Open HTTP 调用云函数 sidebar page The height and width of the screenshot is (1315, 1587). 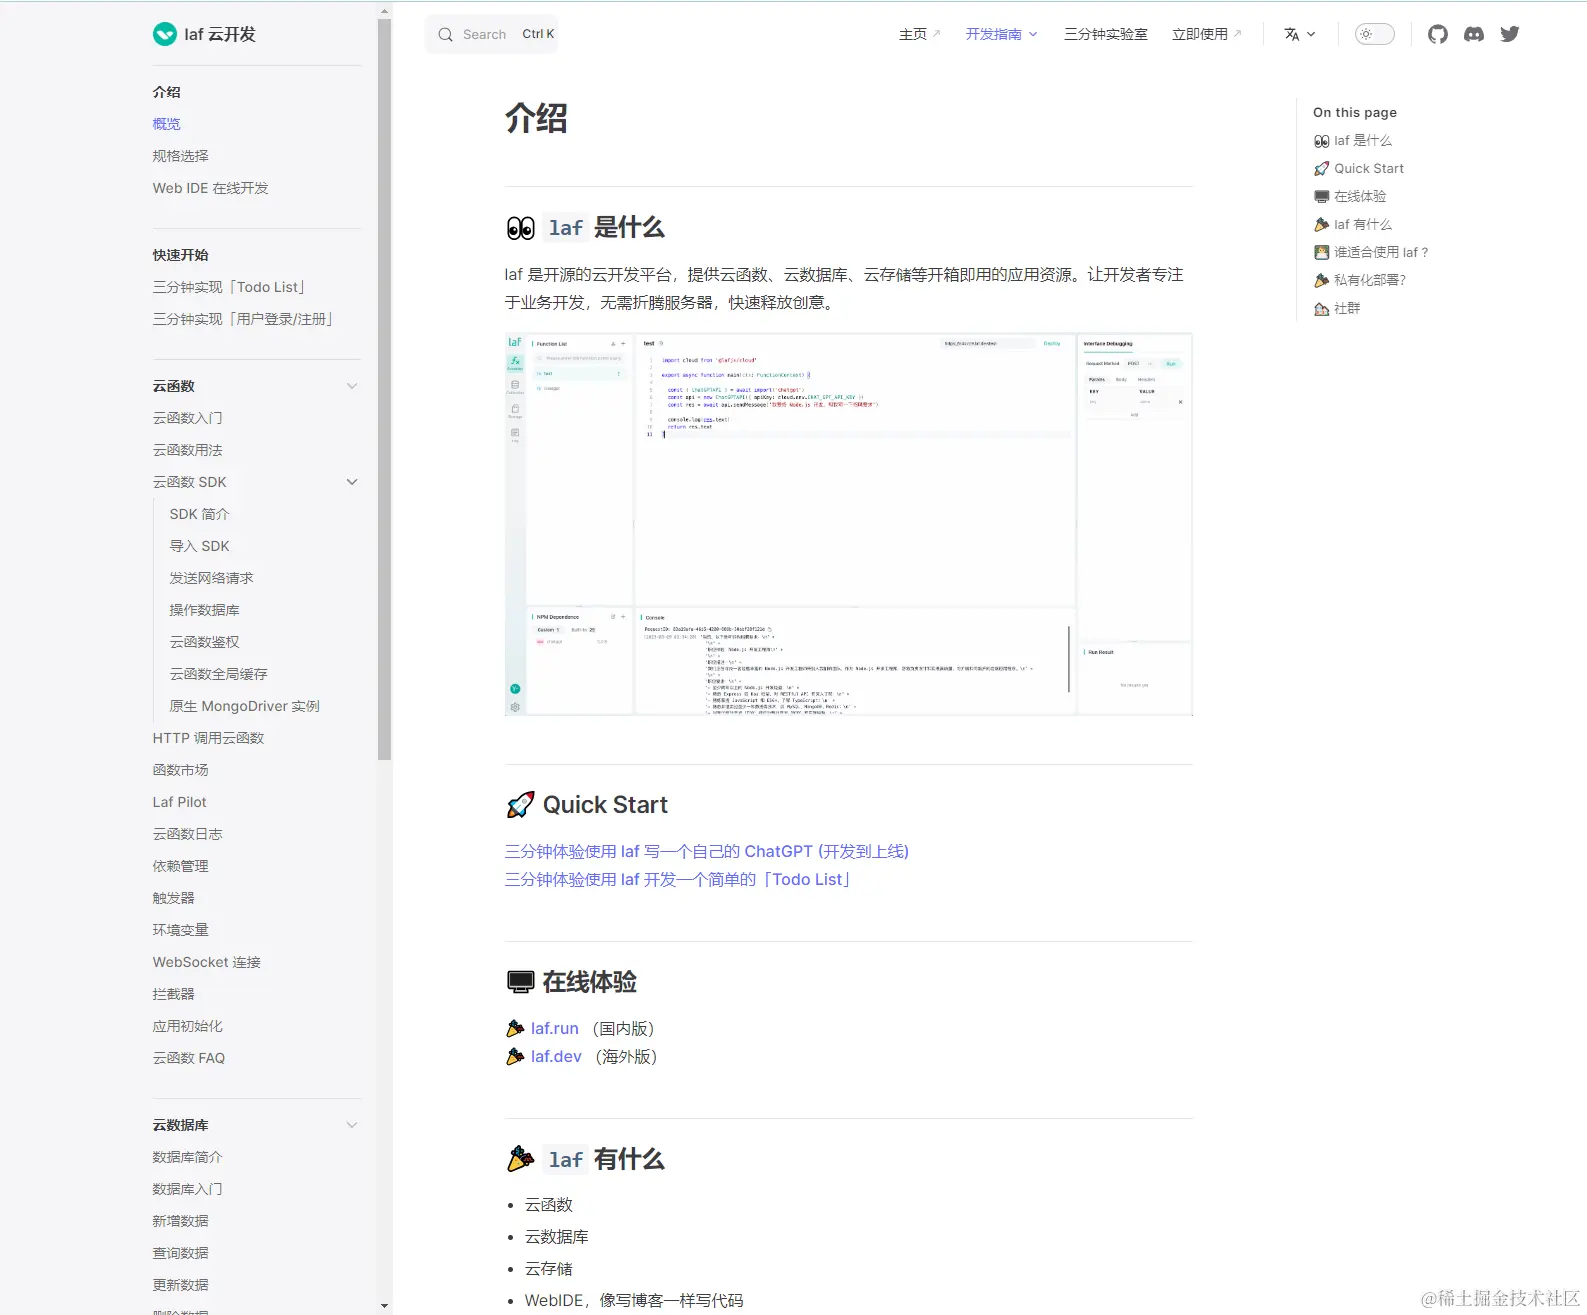pyautogui.click(x=209, y=738)
